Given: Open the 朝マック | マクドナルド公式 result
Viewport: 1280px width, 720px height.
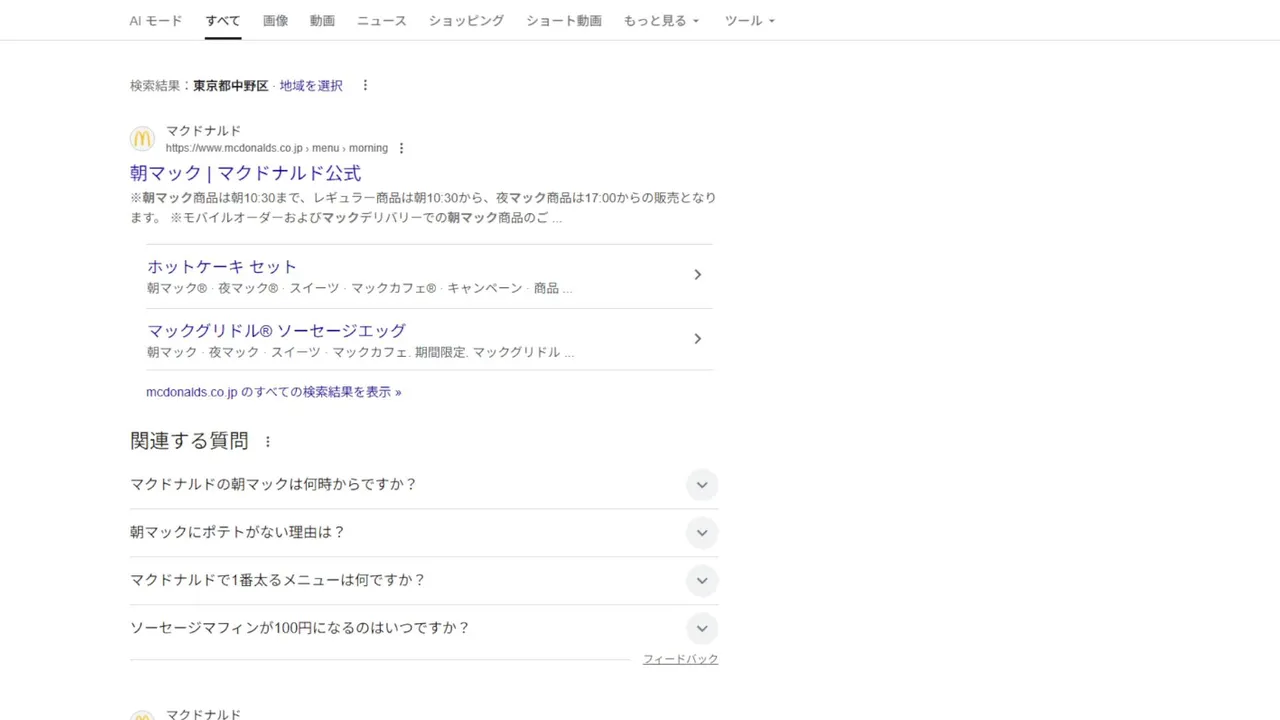Looking at the screenshot, I should [x=245, y=173].
